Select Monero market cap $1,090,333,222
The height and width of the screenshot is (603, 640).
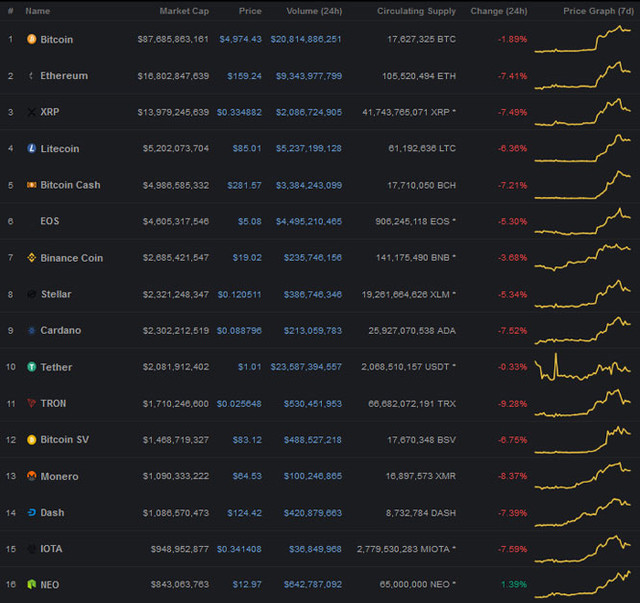[176, 476]
